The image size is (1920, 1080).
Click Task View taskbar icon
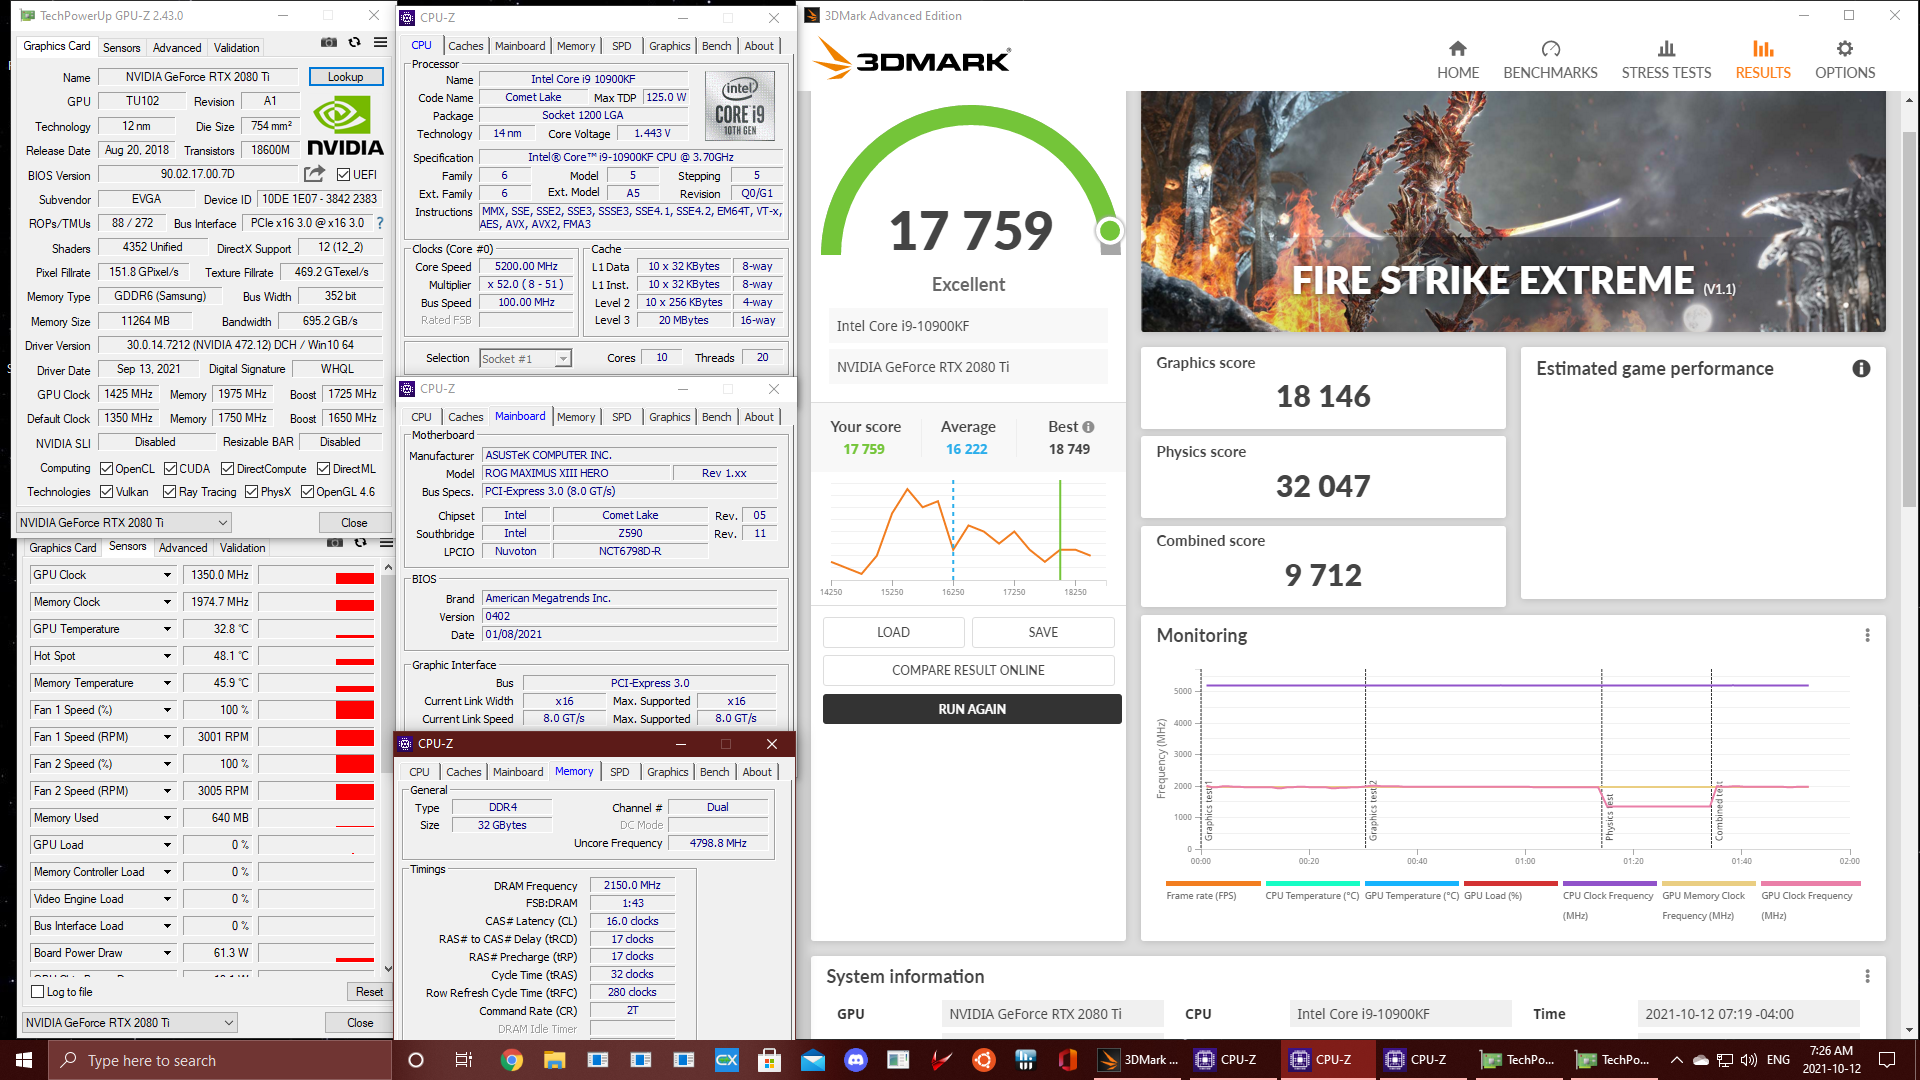coord(463,1060)
